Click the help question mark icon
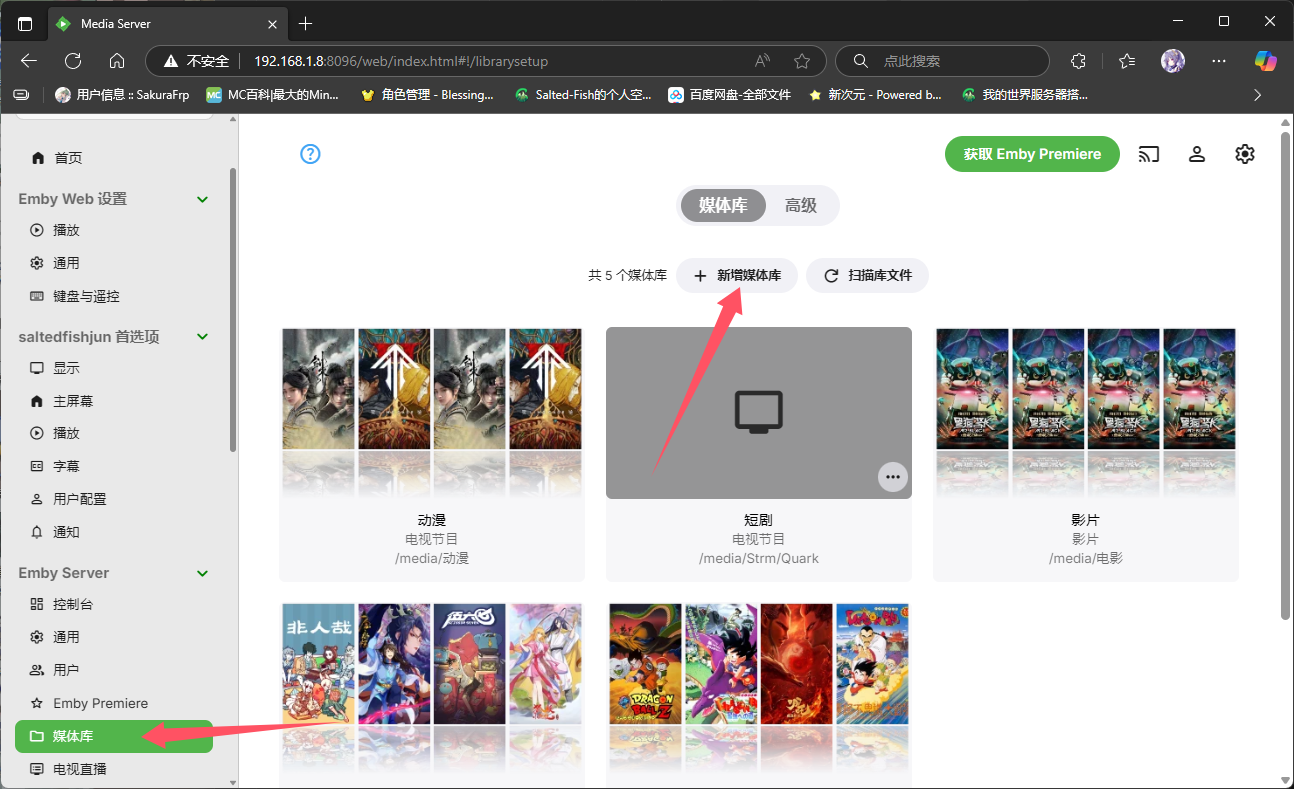Screen dimensions: 1294x789 [310, 154]
